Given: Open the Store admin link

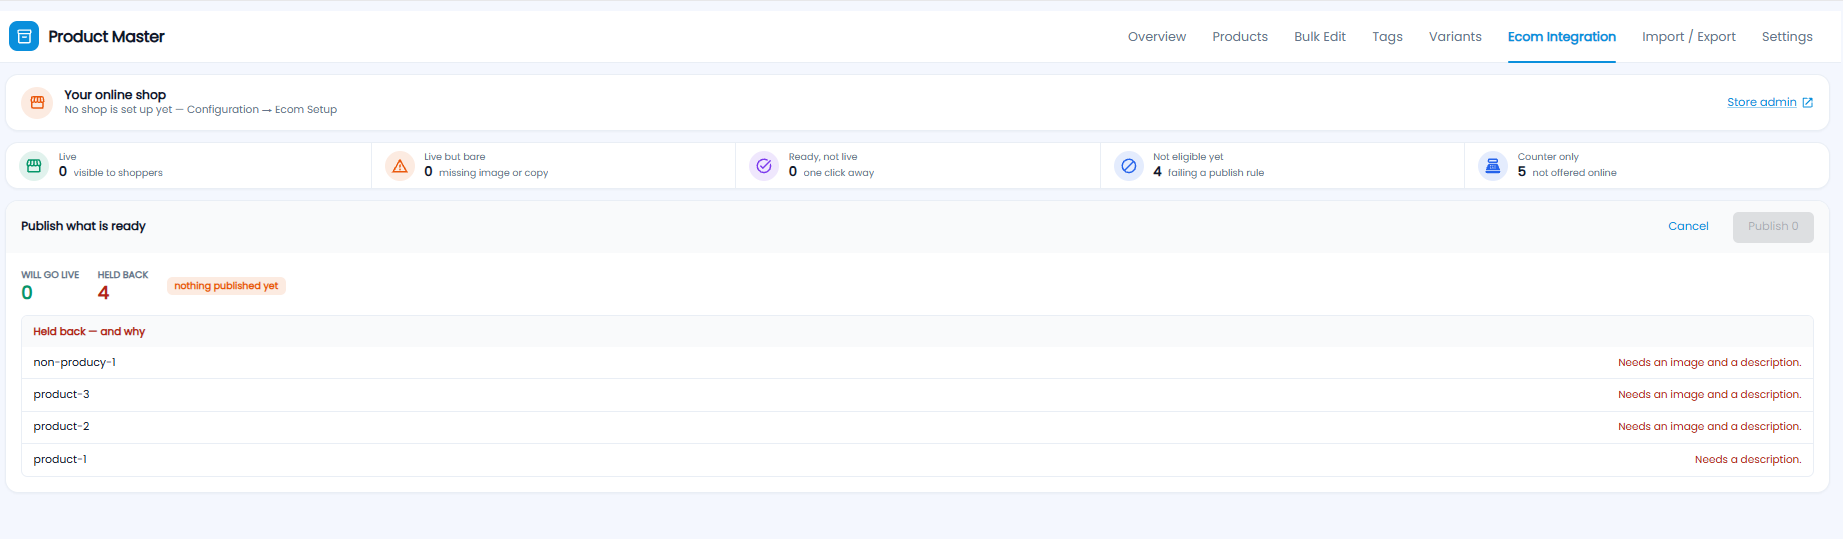Looking at the screenshot, I should click(x=1762, y=102).
